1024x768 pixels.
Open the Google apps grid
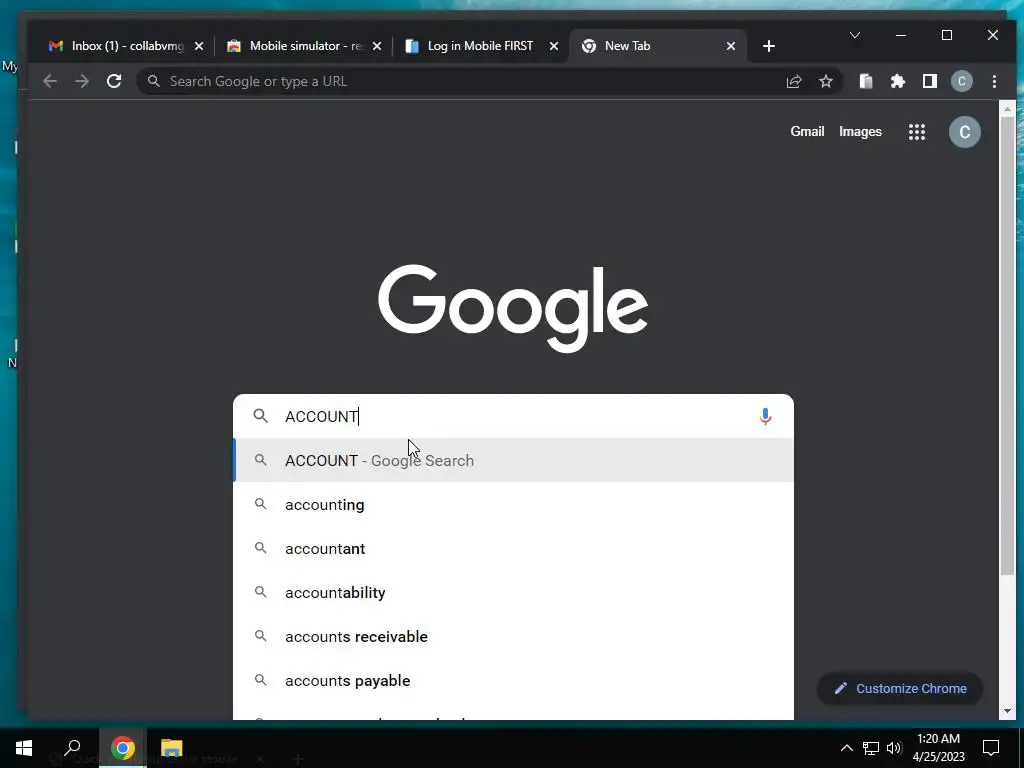pos(917,132)
